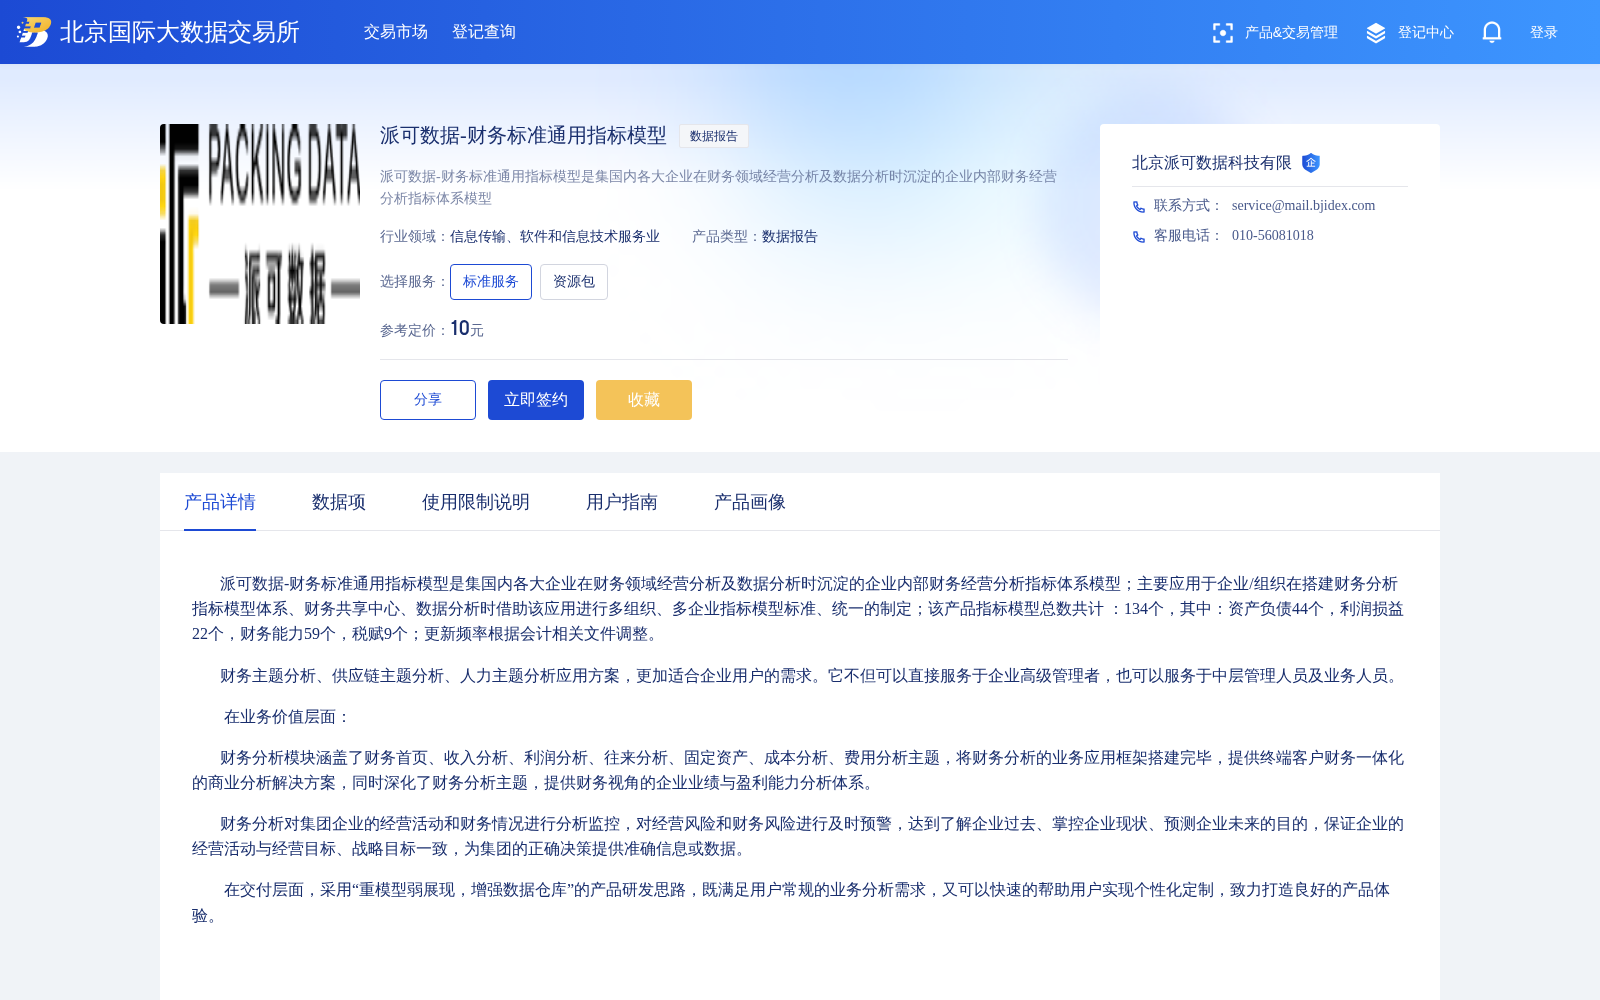The image size is (1600, 1000).
Task: Click the 在业务价值层面： paragraph heading
Action: 288,717
